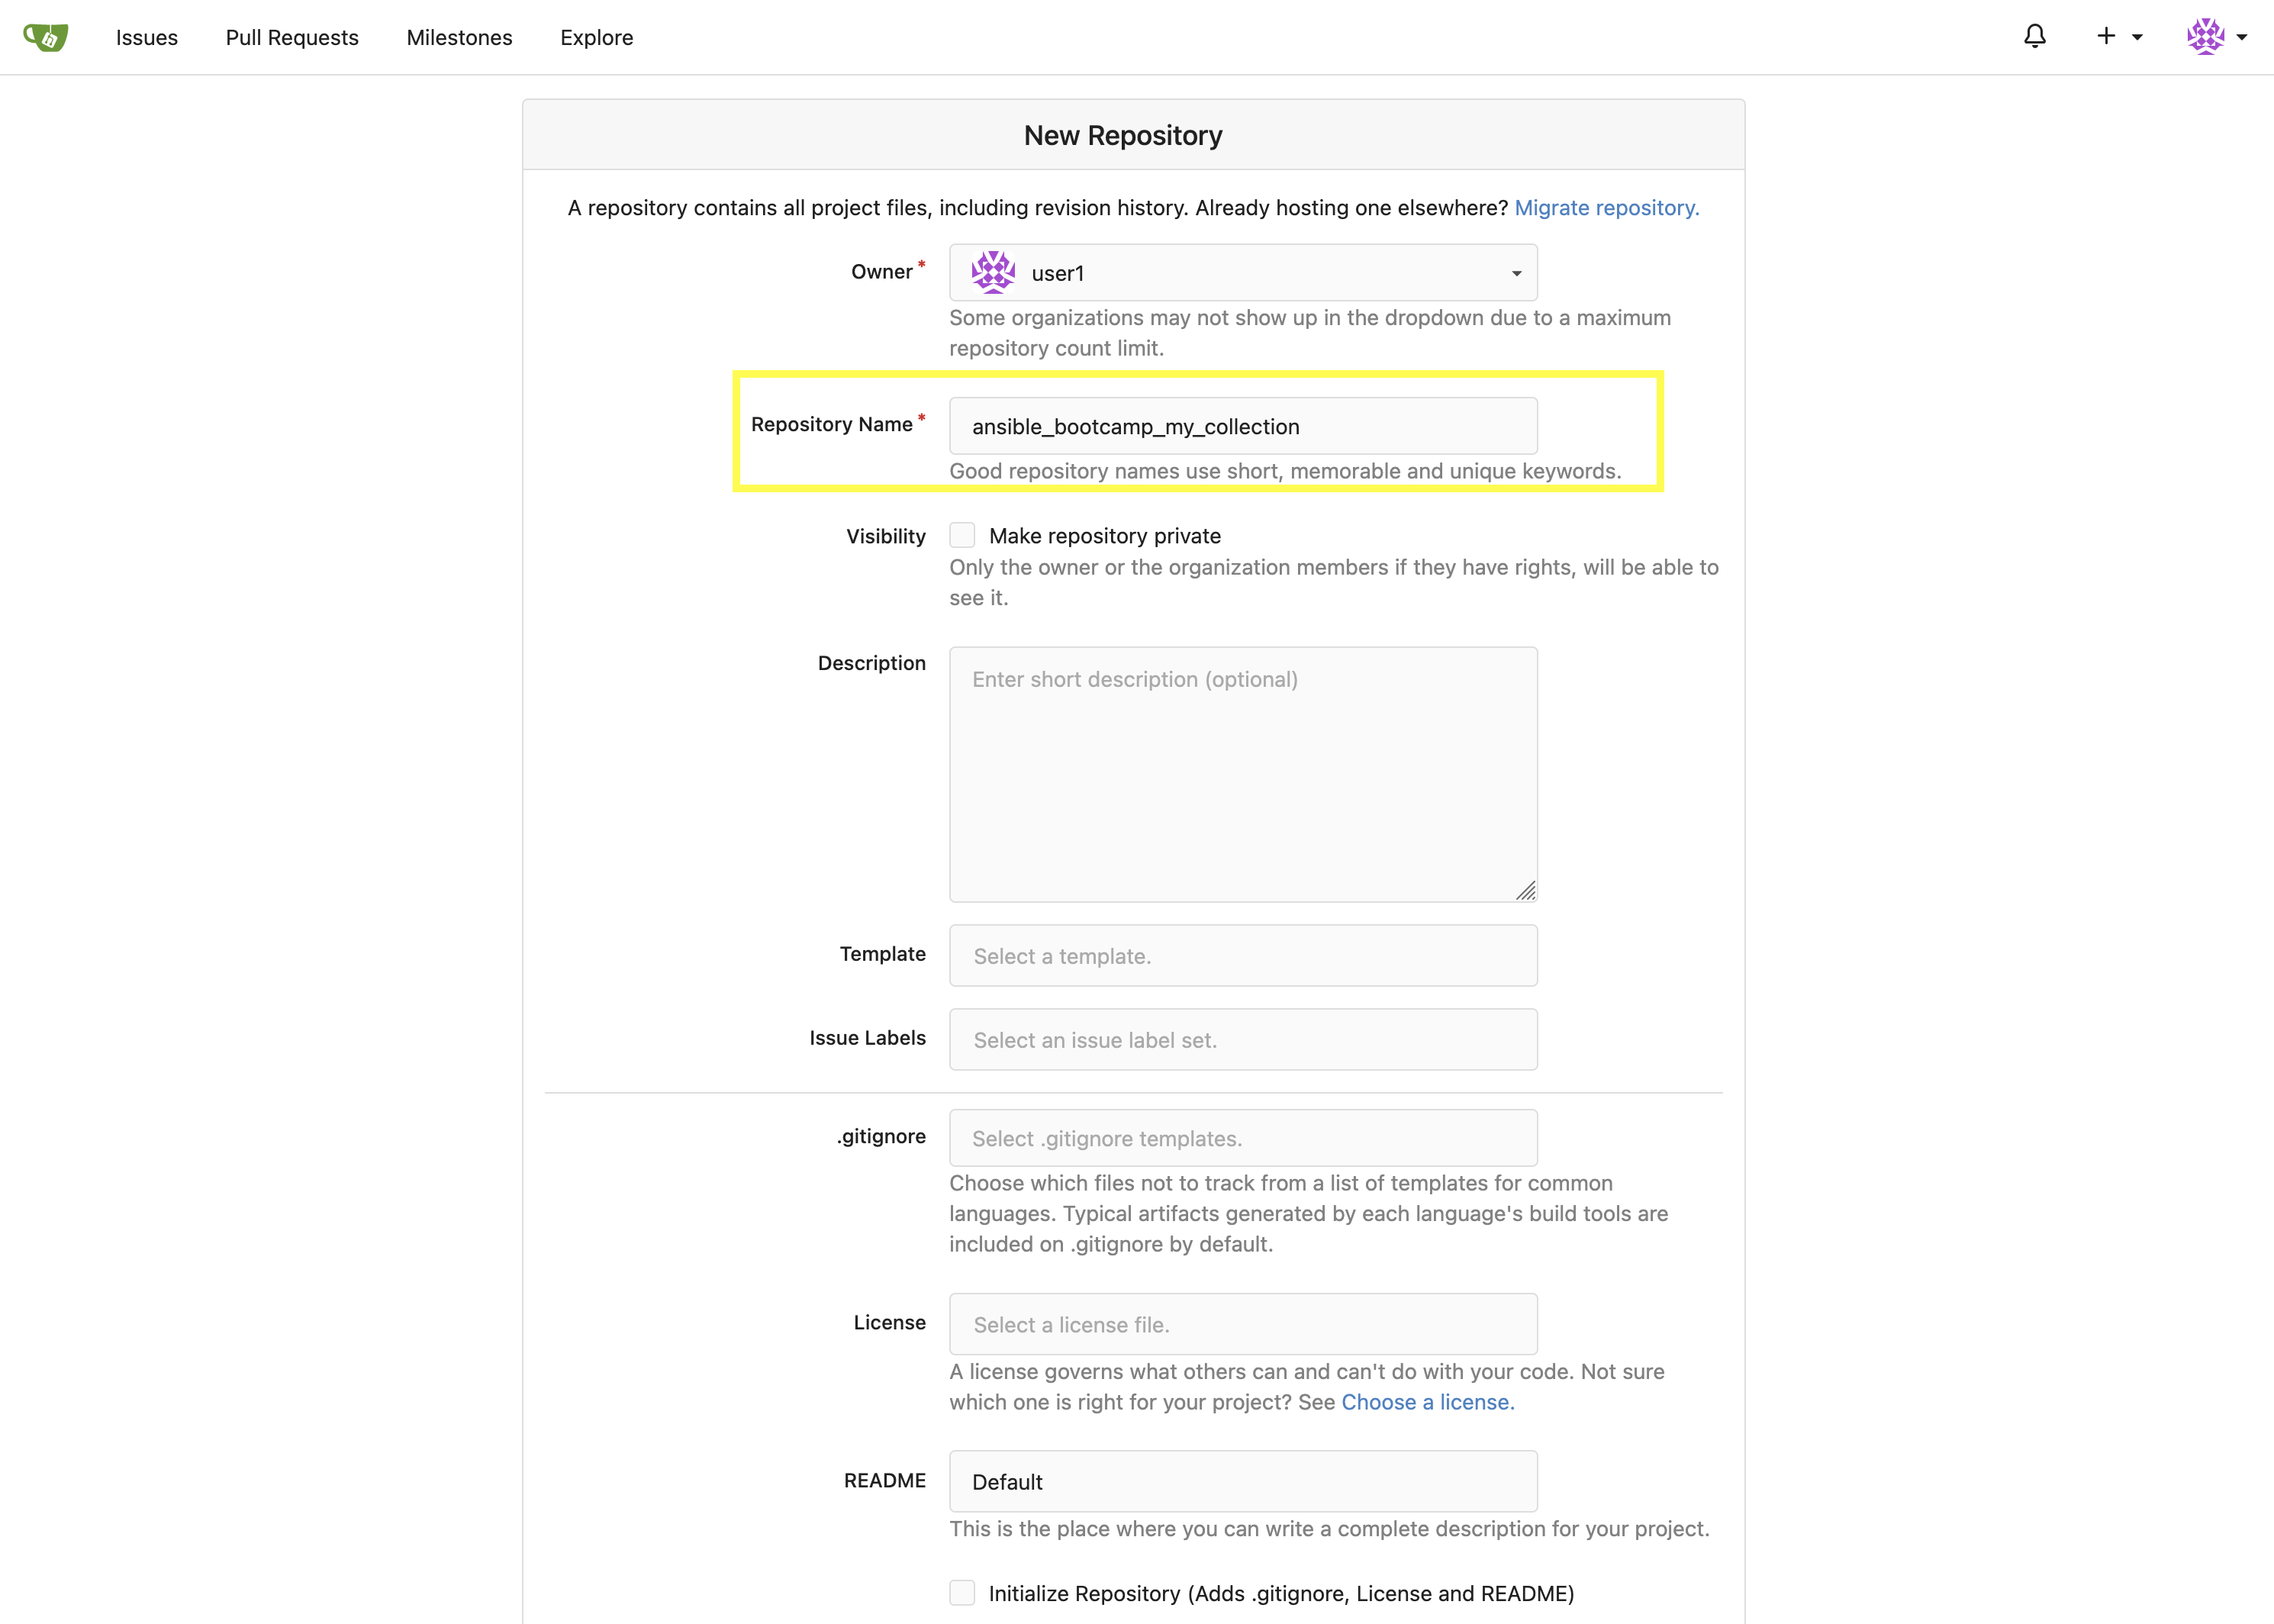
Task: Open the Milestones page
Action: point(459,37)
